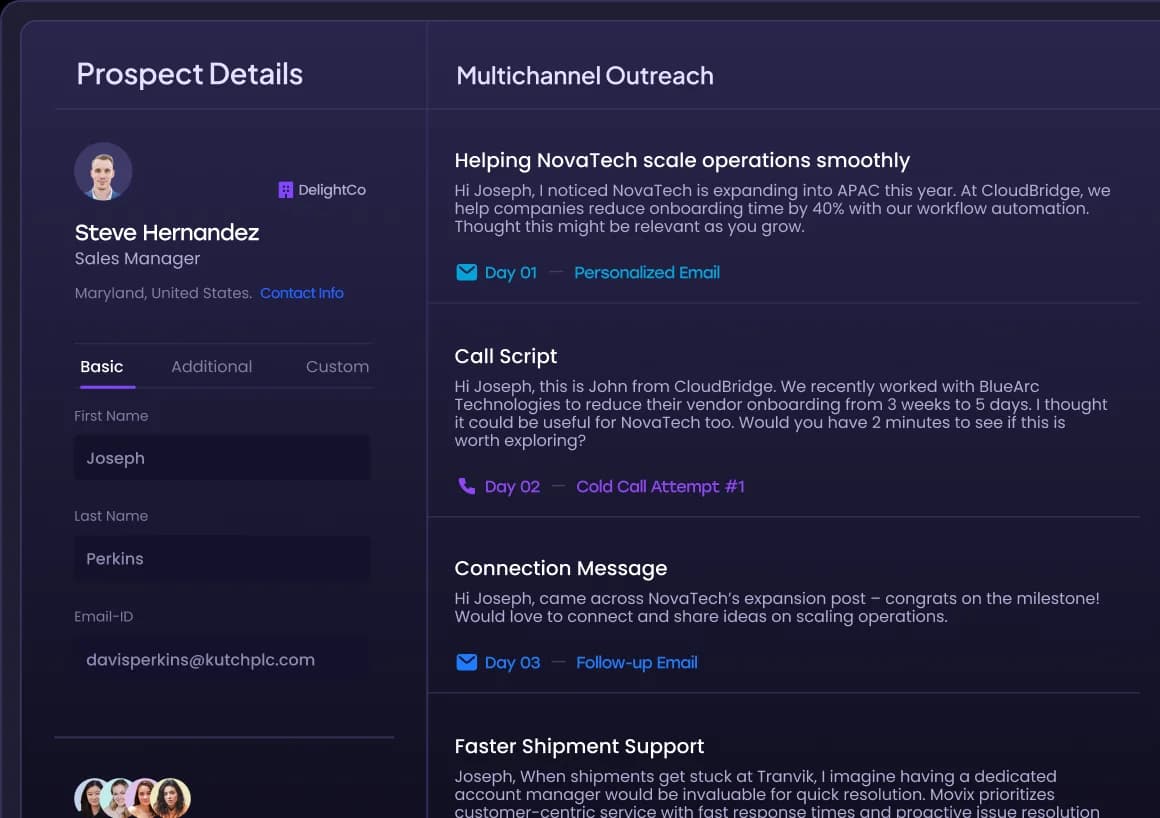Open the Personalized Email step
This screenshot has height=818, width=1160.
pyautogui.click(x=646, y=272)
